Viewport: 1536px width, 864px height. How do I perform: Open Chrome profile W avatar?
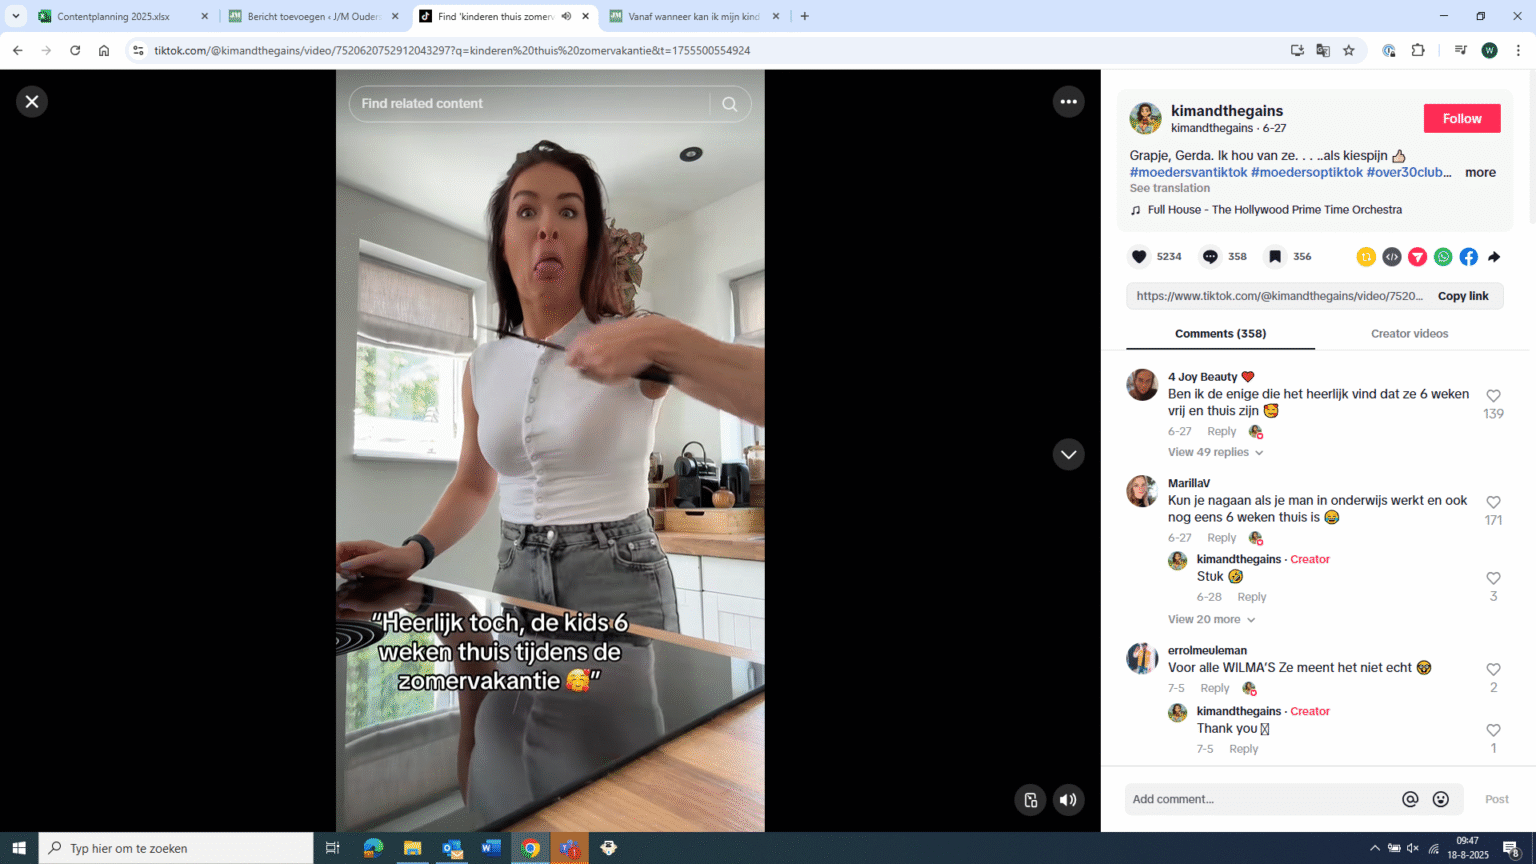(1489, 50)
